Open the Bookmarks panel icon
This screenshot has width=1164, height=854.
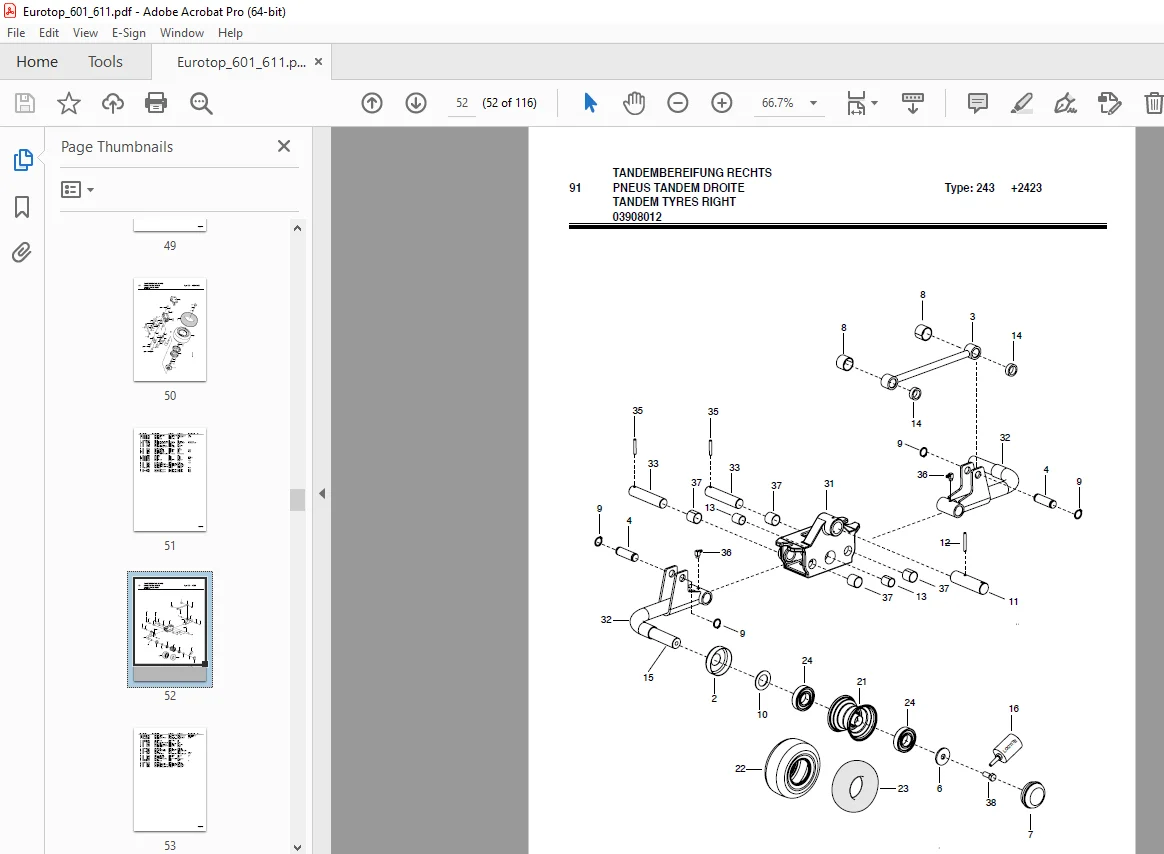[x=22, y=207]
